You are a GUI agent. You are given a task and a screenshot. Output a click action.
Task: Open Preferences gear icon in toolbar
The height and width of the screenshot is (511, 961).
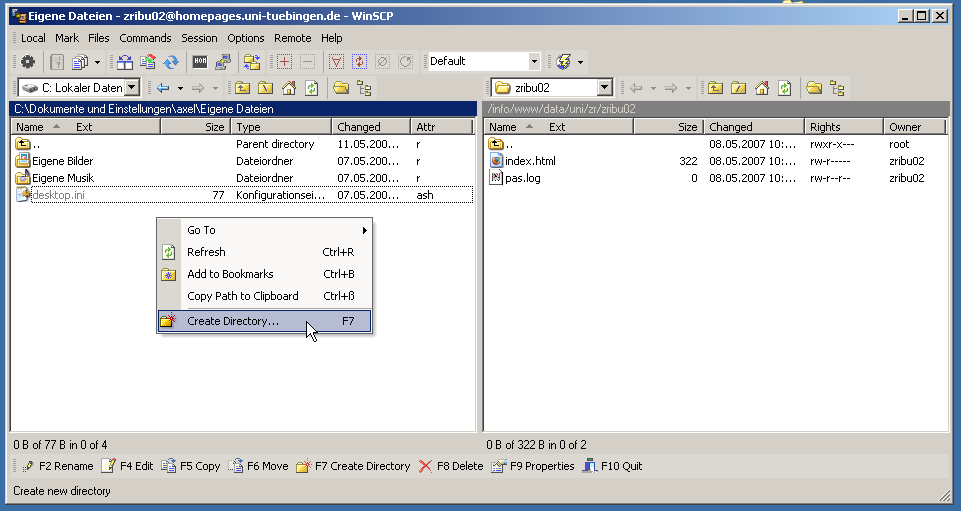[x=28, y=61]
